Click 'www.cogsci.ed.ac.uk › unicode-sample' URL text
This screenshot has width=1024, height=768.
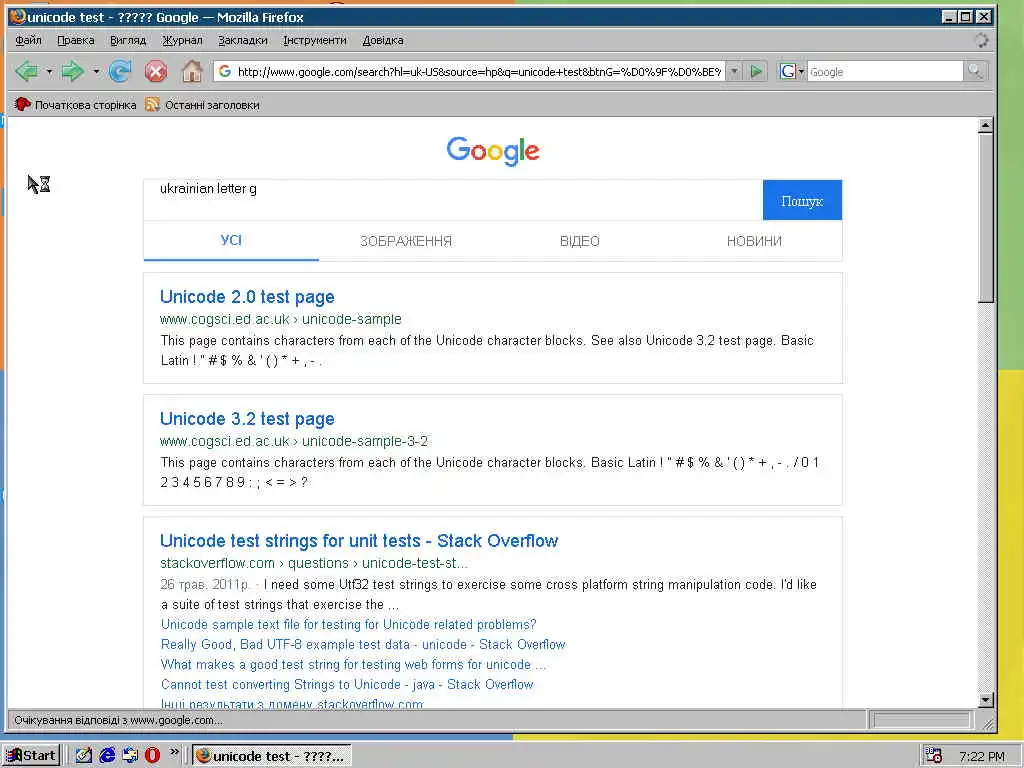pos(281,319)
